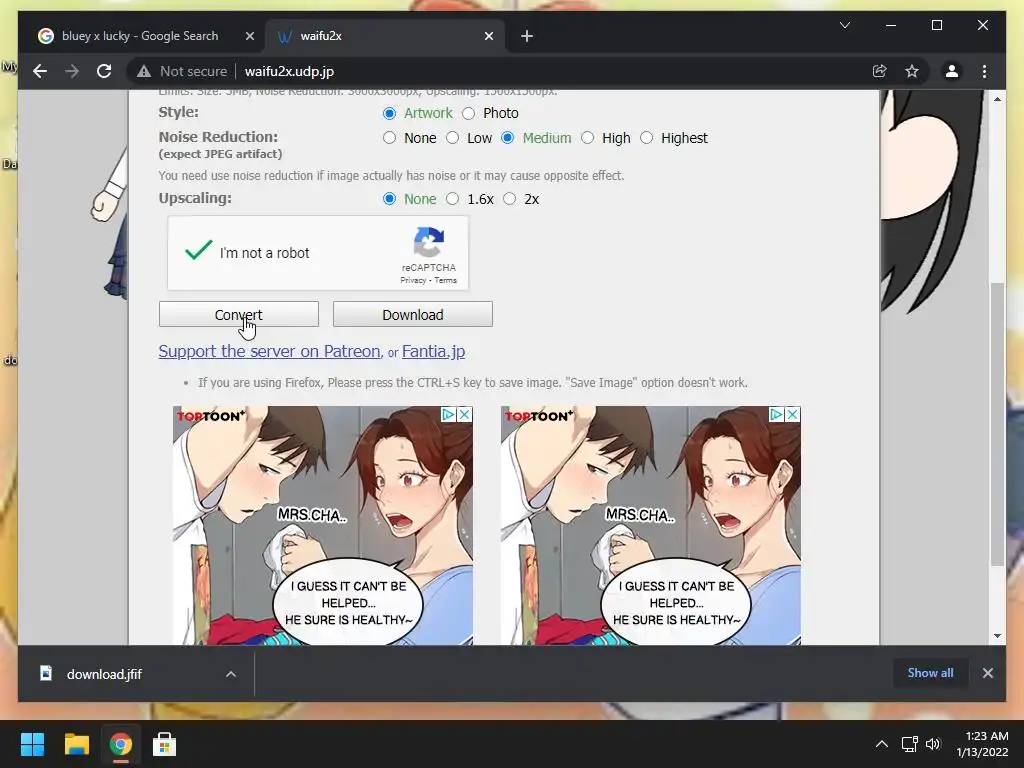Image resolution: width=1024 pixels, height=768 pixels.
Task: Click Show all downloads
Action: click(x=930, y=673)
